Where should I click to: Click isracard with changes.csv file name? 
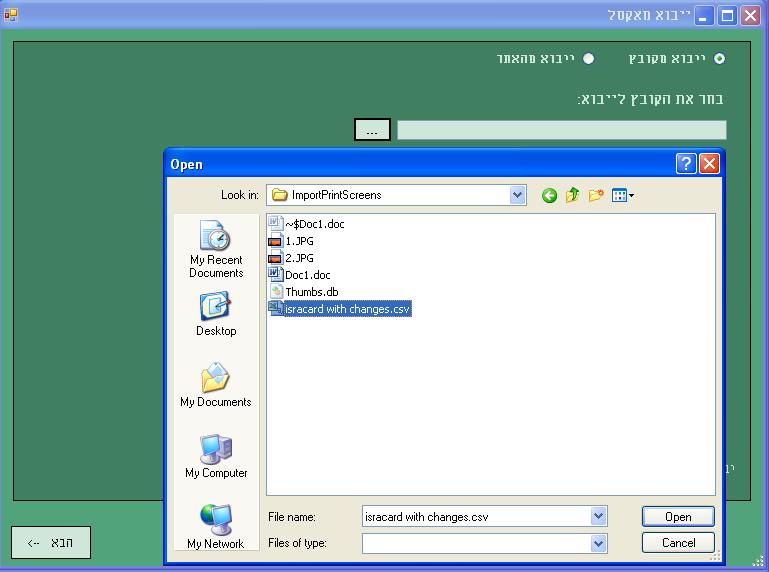coord(347,309)
